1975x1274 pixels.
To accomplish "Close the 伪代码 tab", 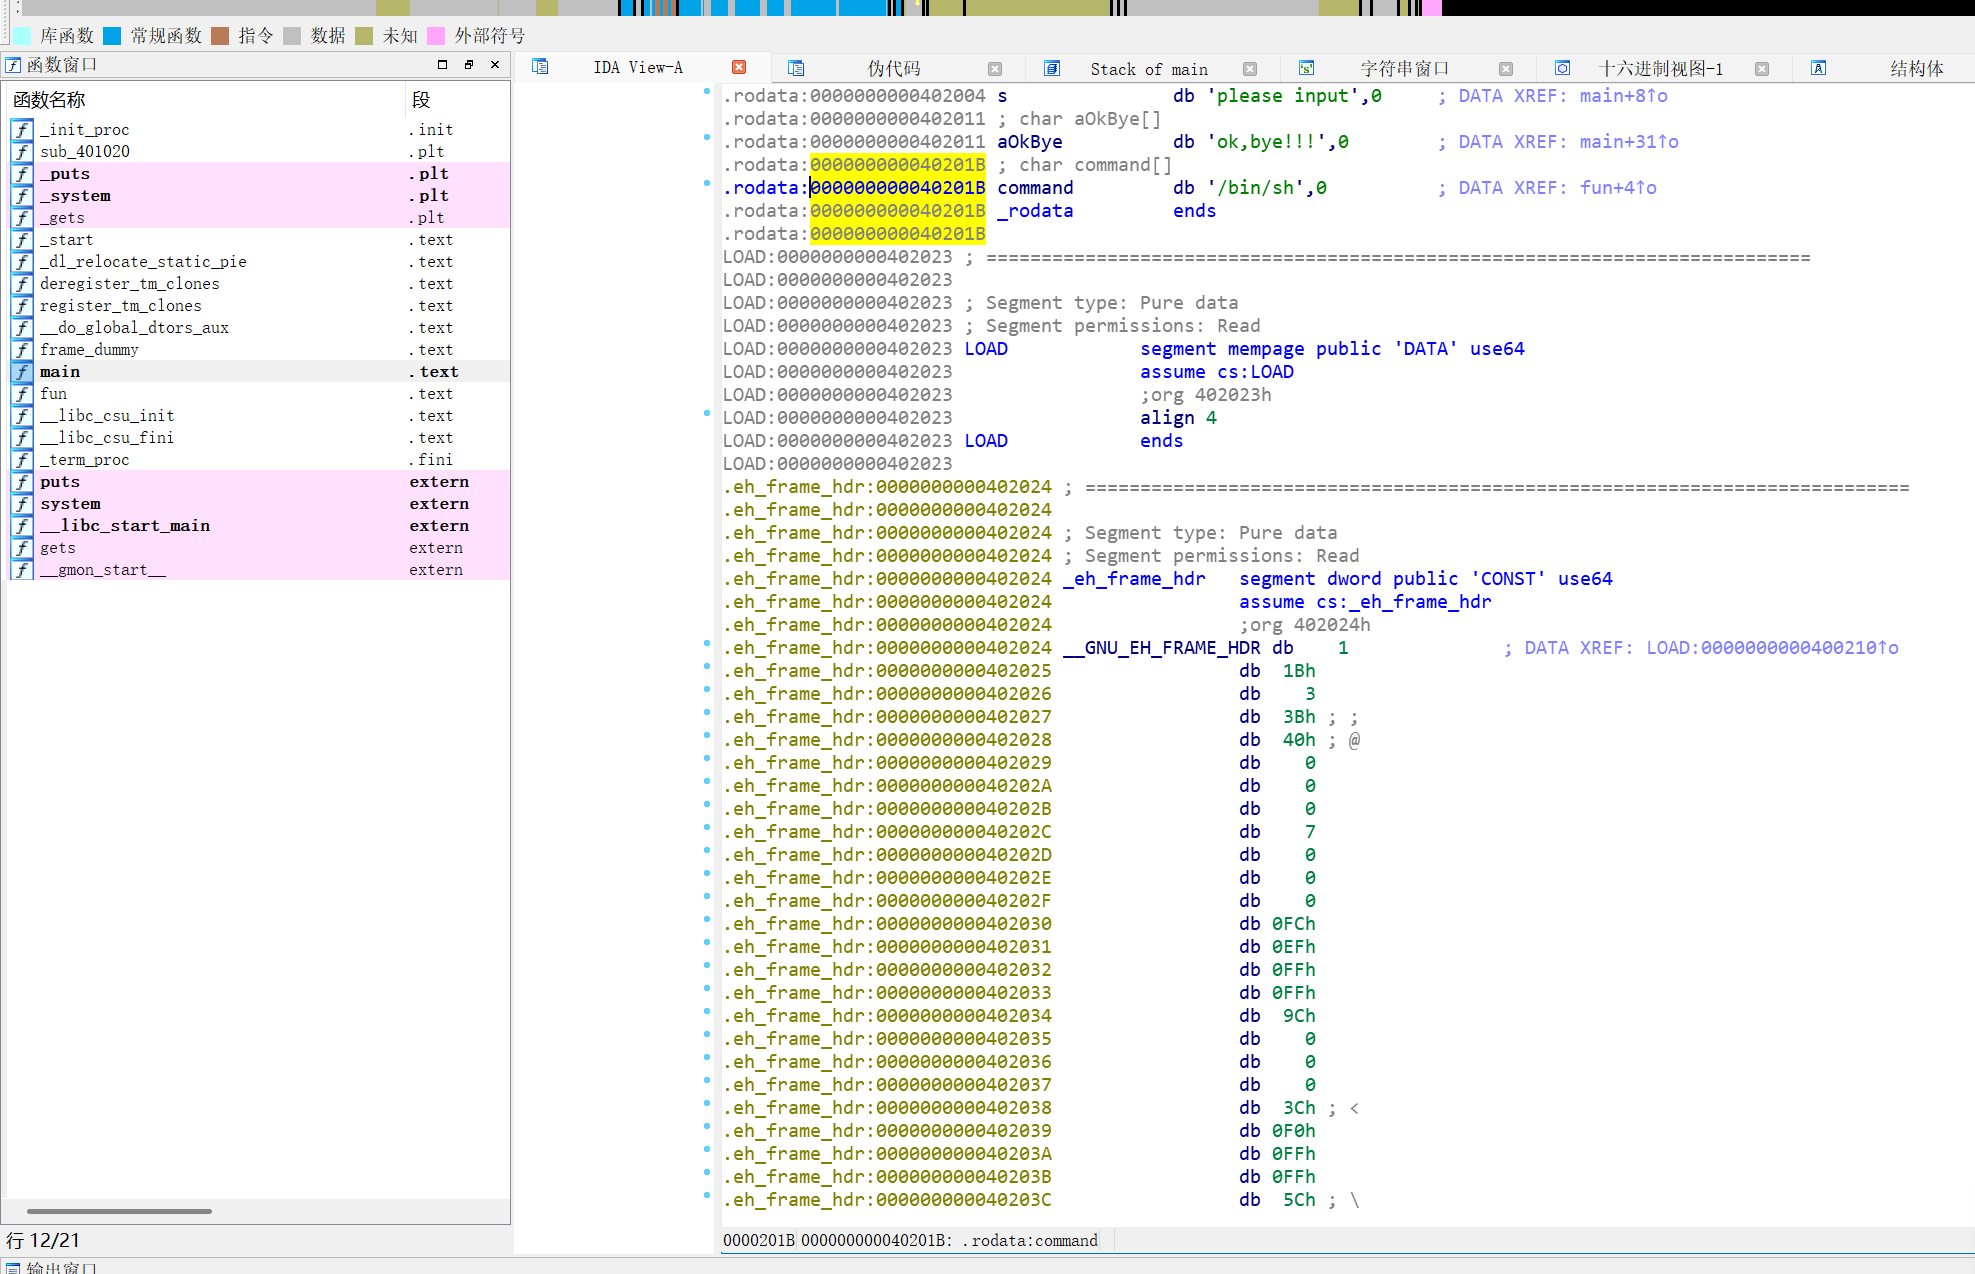I will [995, 69].
